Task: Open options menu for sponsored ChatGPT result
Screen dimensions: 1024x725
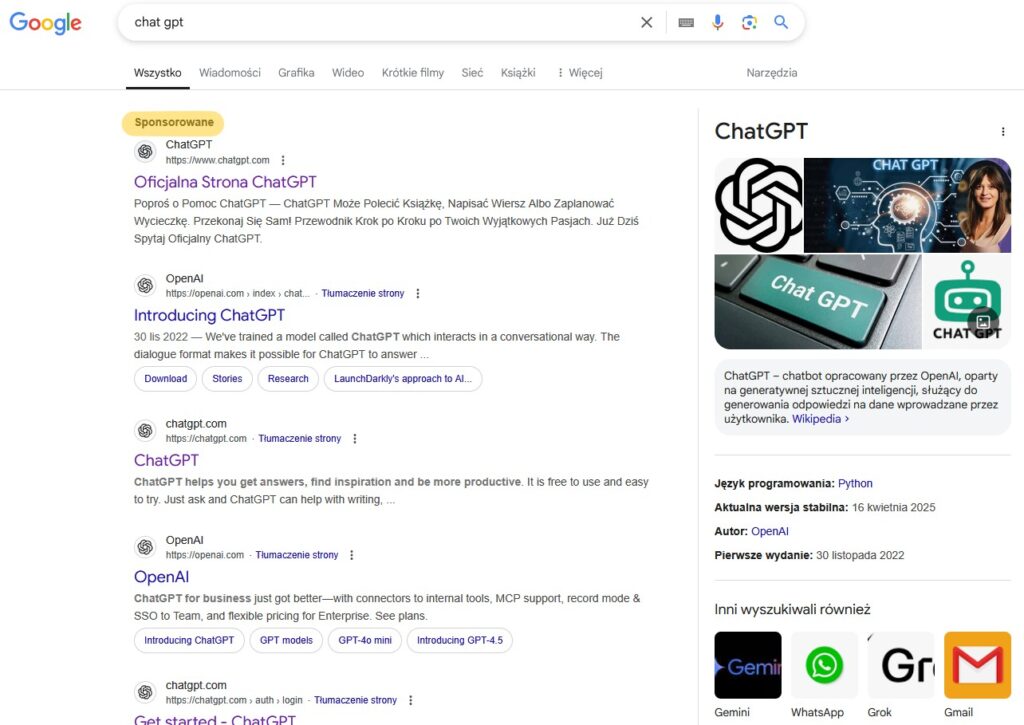Action: coord(283,160)
